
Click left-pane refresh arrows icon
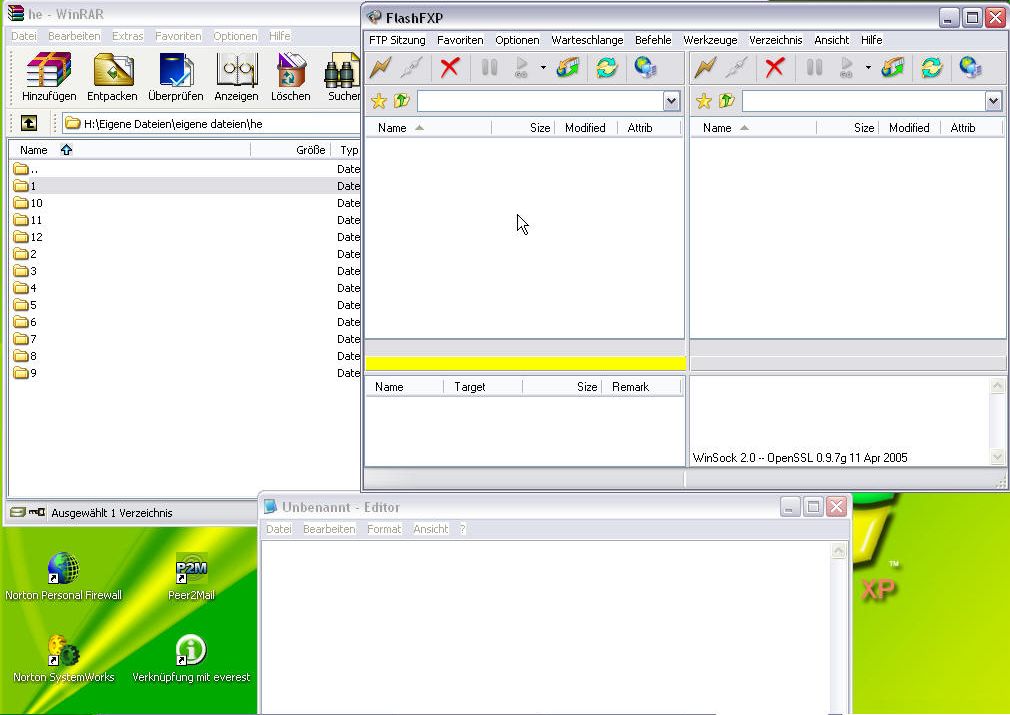[606, 67]
